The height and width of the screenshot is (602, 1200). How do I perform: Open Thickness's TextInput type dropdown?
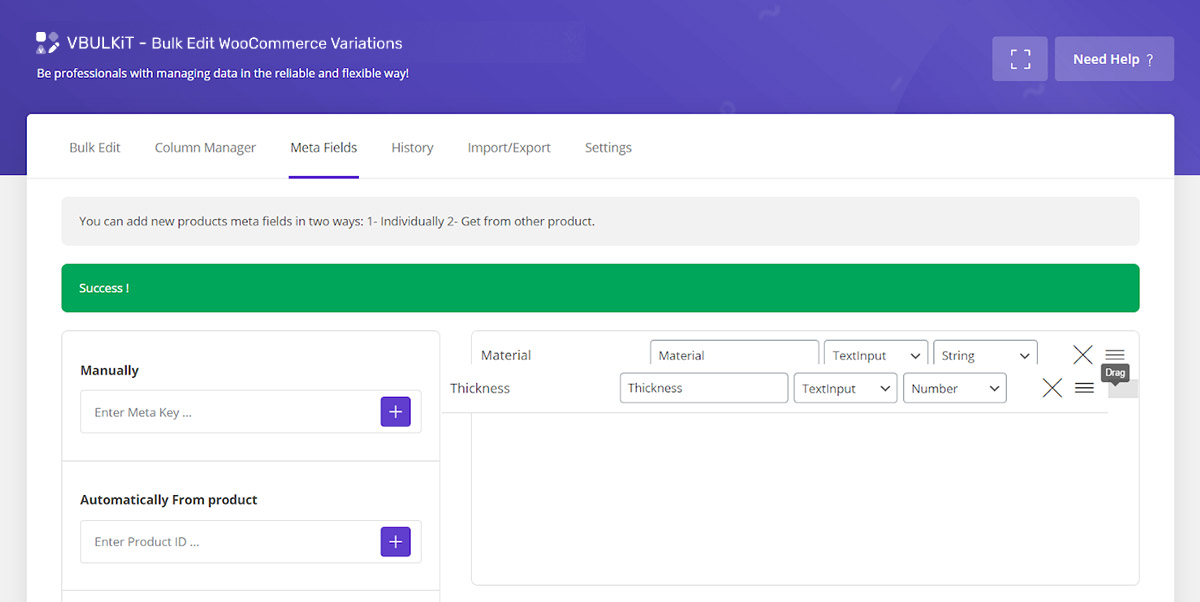pyautogui.click(x=844, y=388)
